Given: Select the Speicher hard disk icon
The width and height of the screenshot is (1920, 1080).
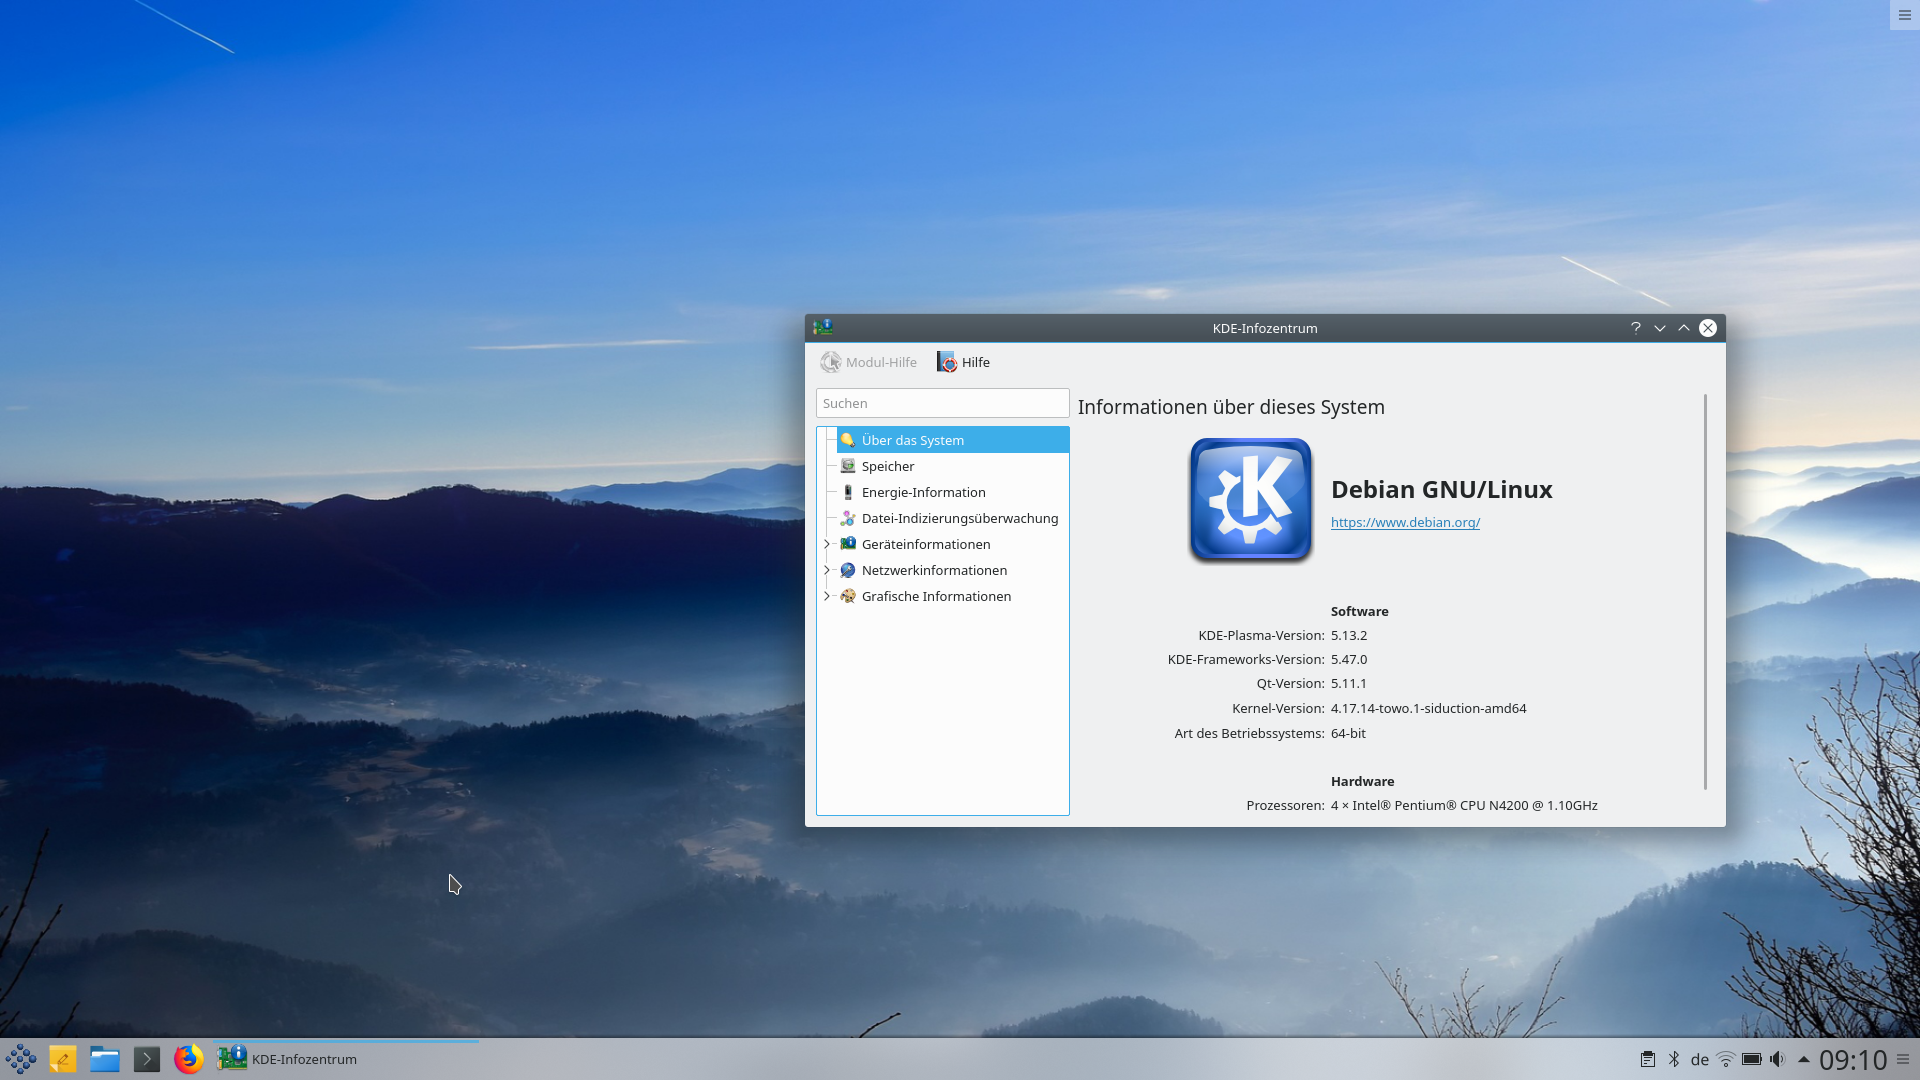Looking at the screenshot, I should (848, 466).
